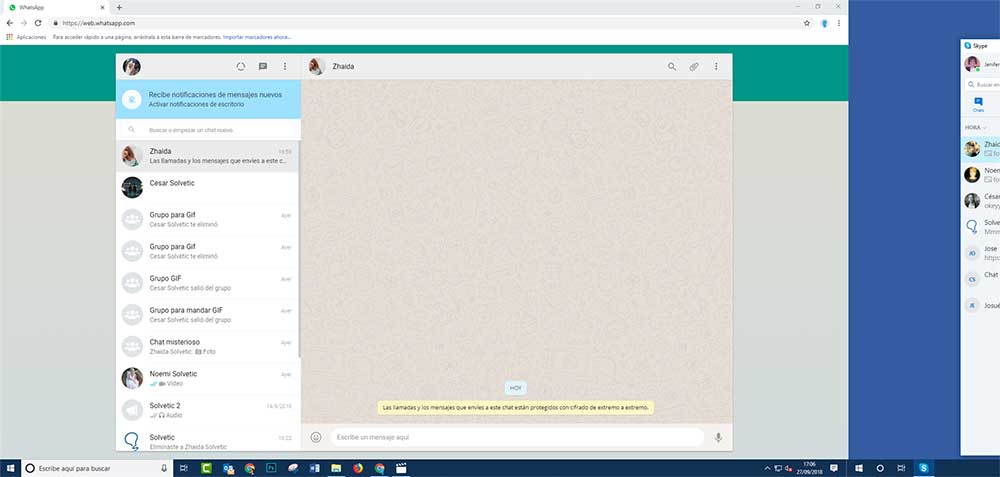Open File Explorer from the taskbar

tap(336, 468)
